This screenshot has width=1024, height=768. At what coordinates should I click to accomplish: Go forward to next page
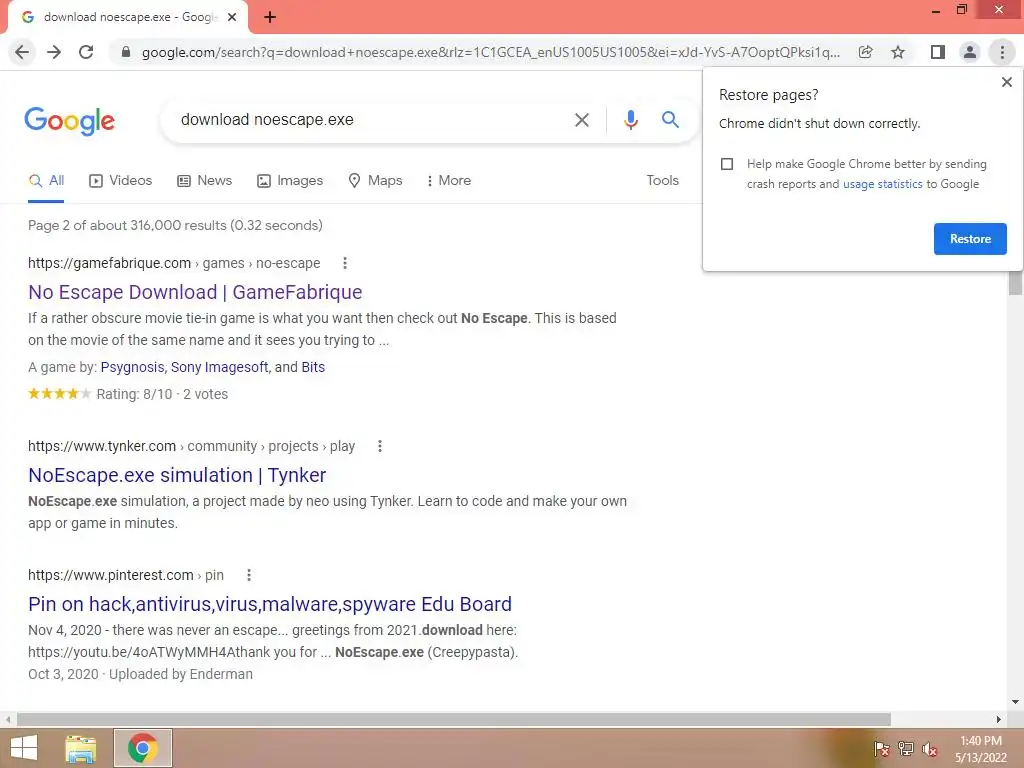[x=54, y=52]
